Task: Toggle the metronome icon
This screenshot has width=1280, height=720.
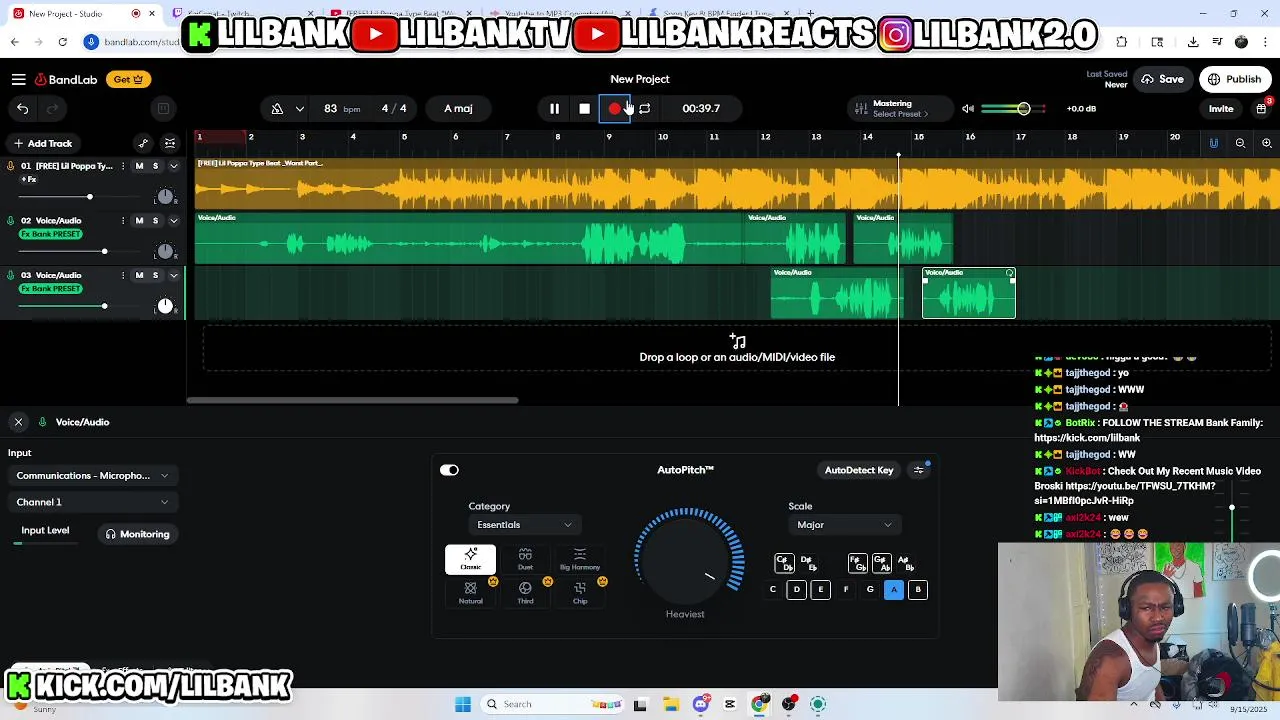Action: pos(277,108)
